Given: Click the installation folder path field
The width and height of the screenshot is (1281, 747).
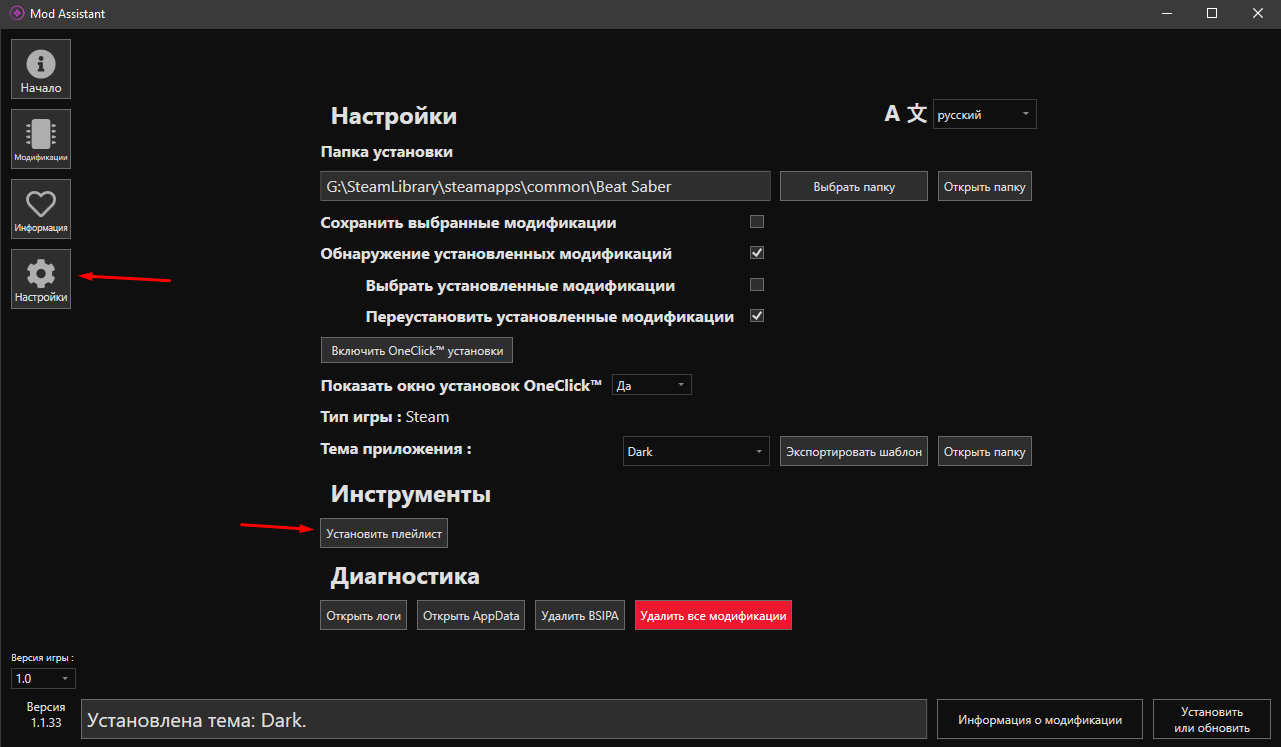Looking at the screenshot, I should [545, 186].
